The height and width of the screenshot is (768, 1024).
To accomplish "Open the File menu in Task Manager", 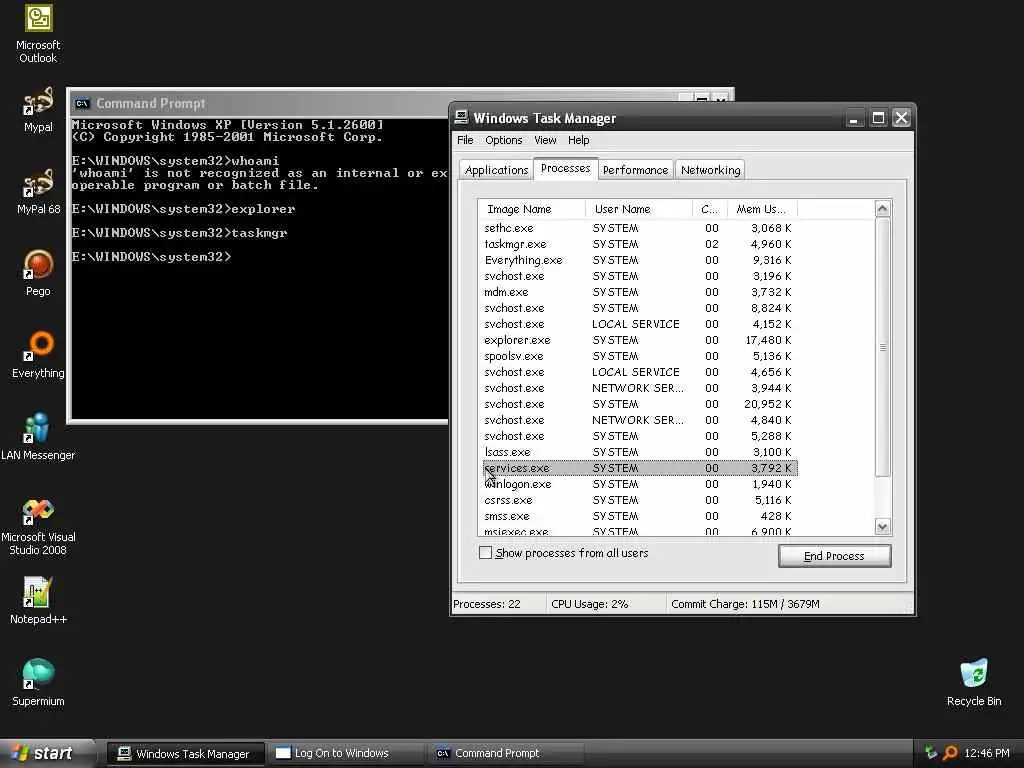I will (x=465, y=140).
